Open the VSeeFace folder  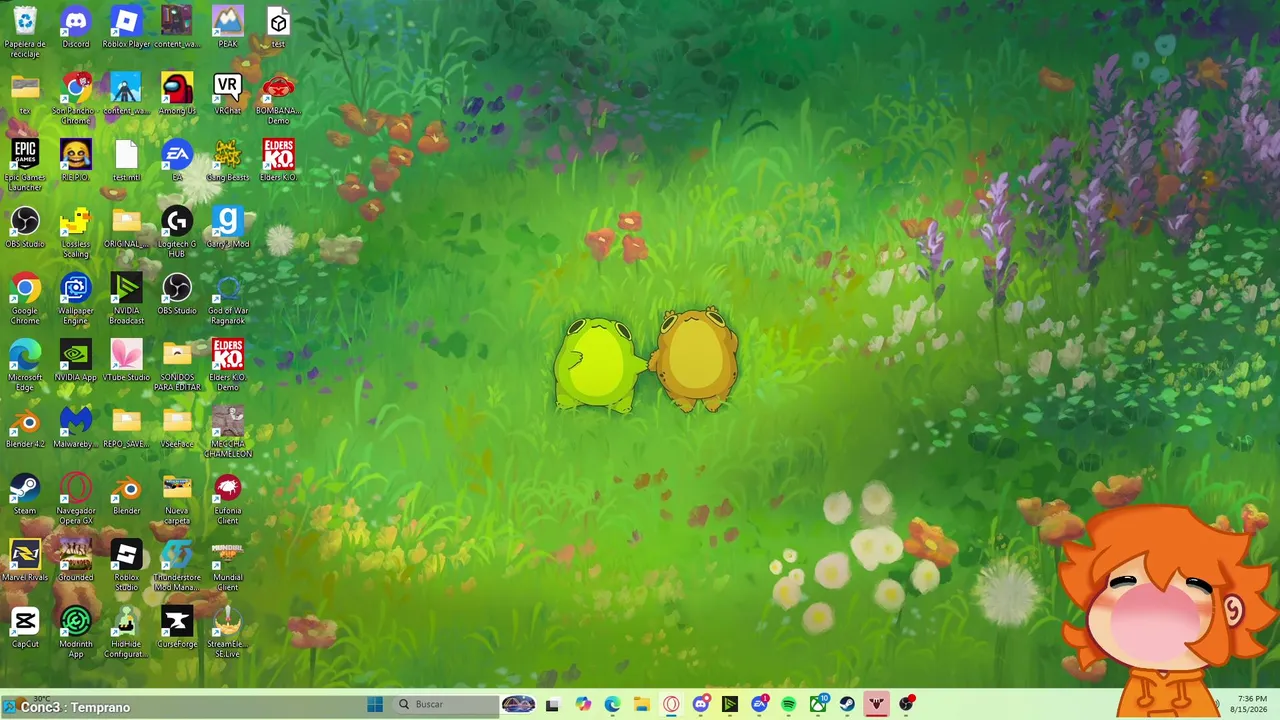[x=177, y=428]
